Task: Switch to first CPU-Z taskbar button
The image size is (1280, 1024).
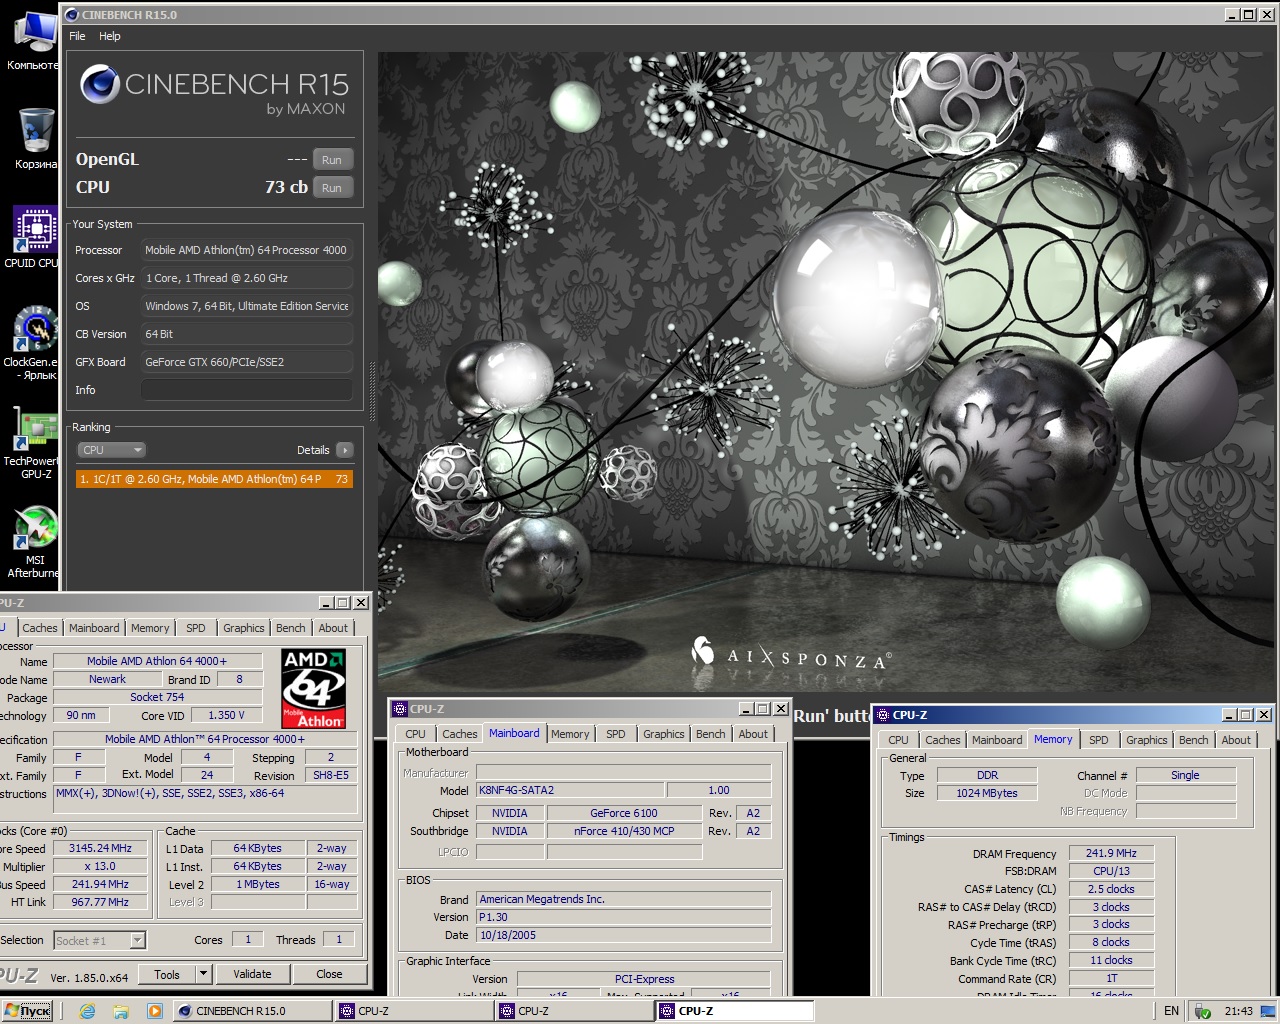Action: (x=413, y=1011)
